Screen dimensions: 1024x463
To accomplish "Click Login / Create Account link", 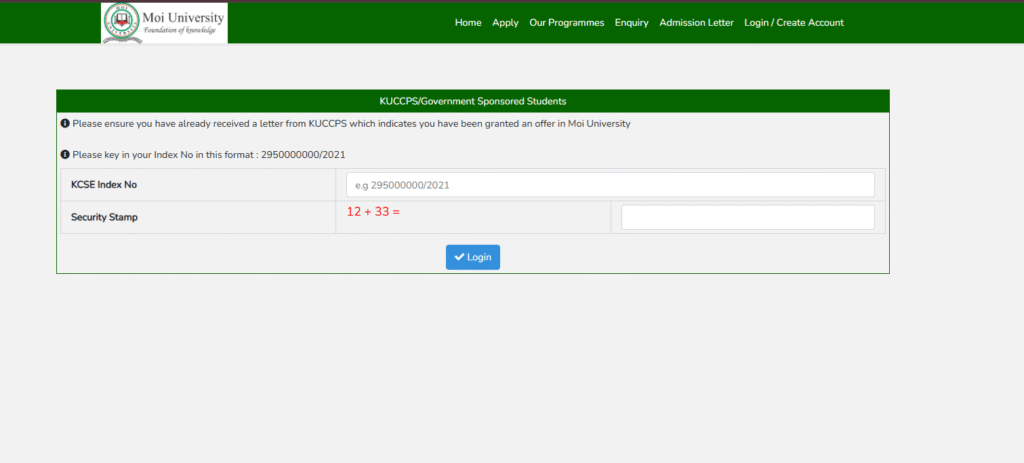I will click(x=794, y=23).
